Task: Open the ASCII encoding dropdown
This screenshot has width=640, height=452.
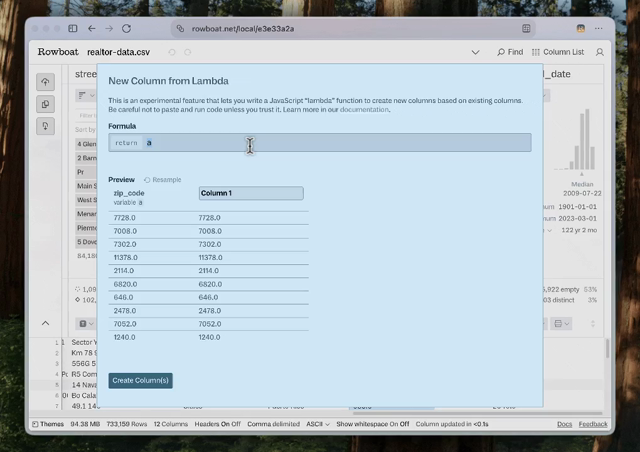Action: point(318,424)
